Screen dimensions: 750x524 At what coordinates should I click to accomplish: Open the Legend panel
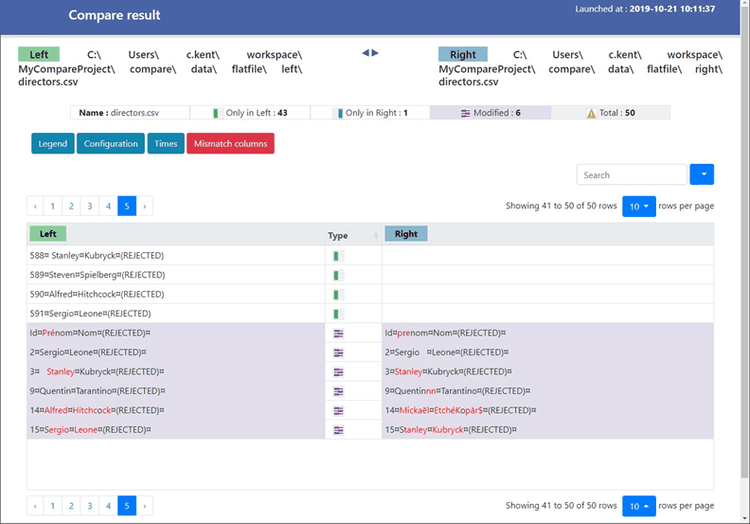point(53,143)
